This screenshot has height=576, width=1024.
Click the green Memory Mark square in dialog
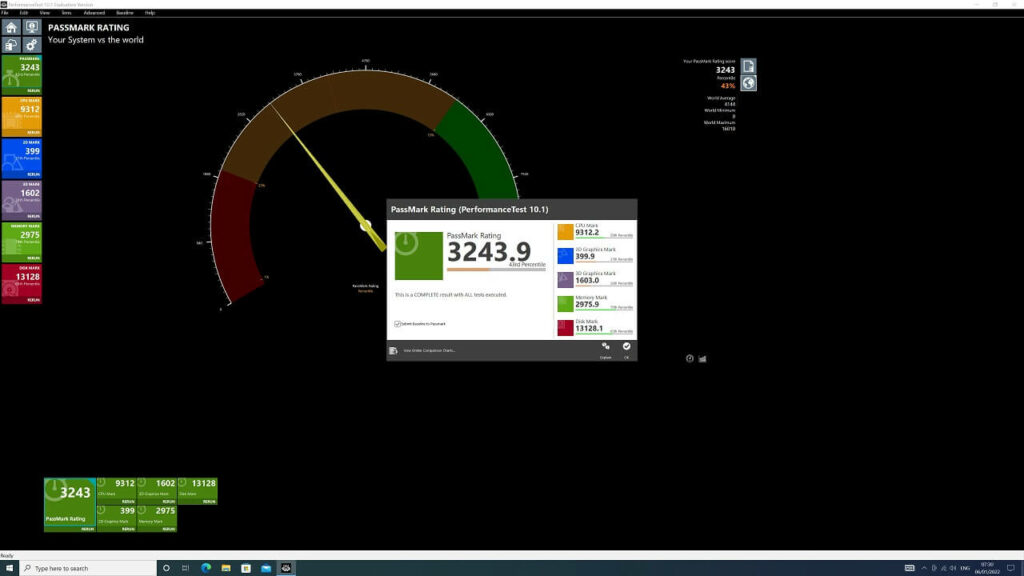[x=566, y=304]
